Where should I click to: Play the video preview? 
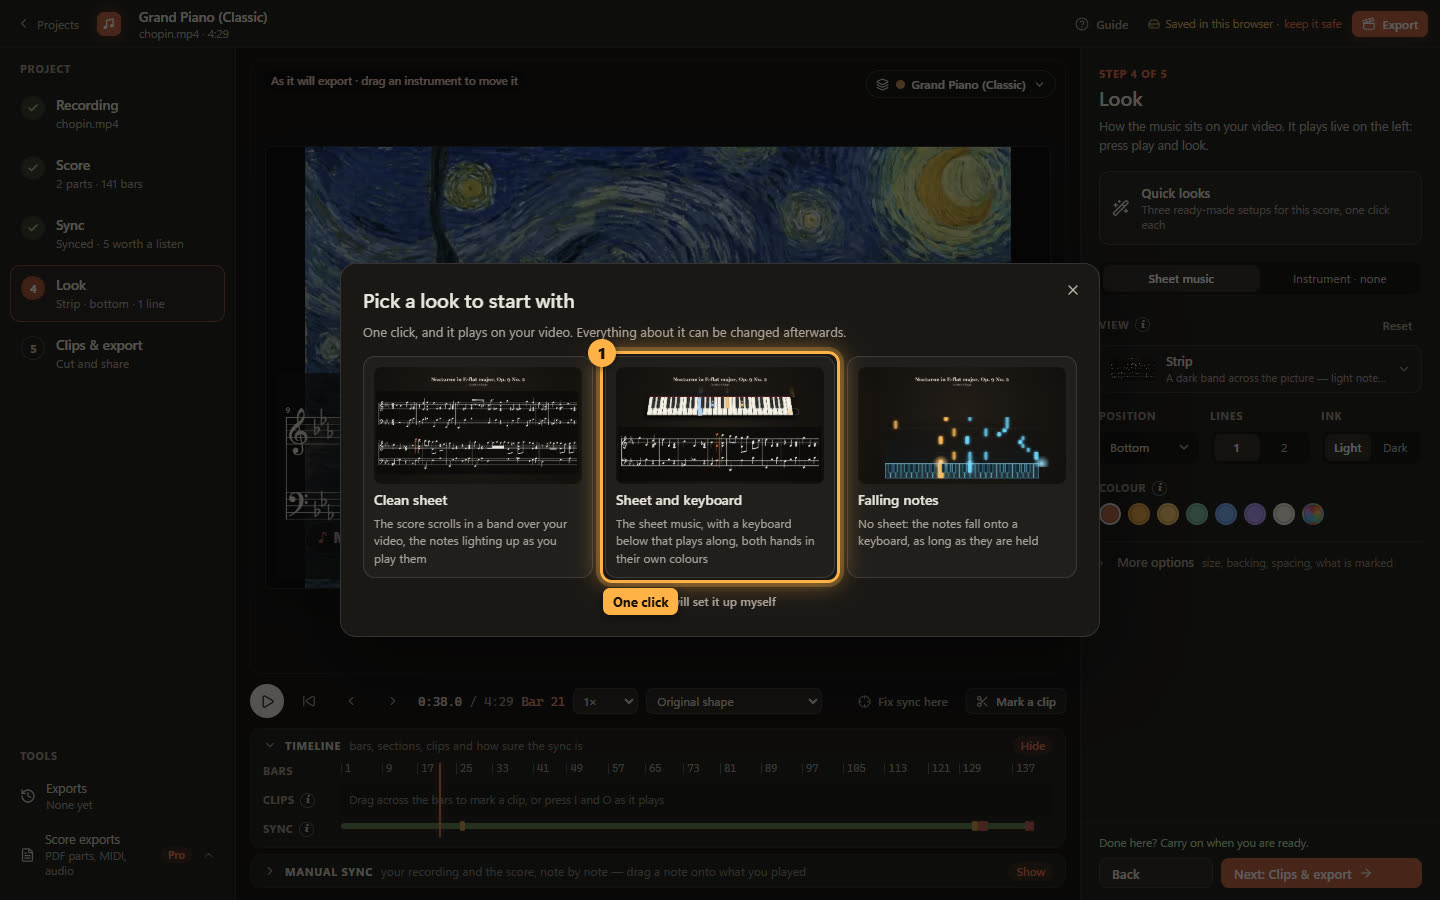[x=267, y=701]
